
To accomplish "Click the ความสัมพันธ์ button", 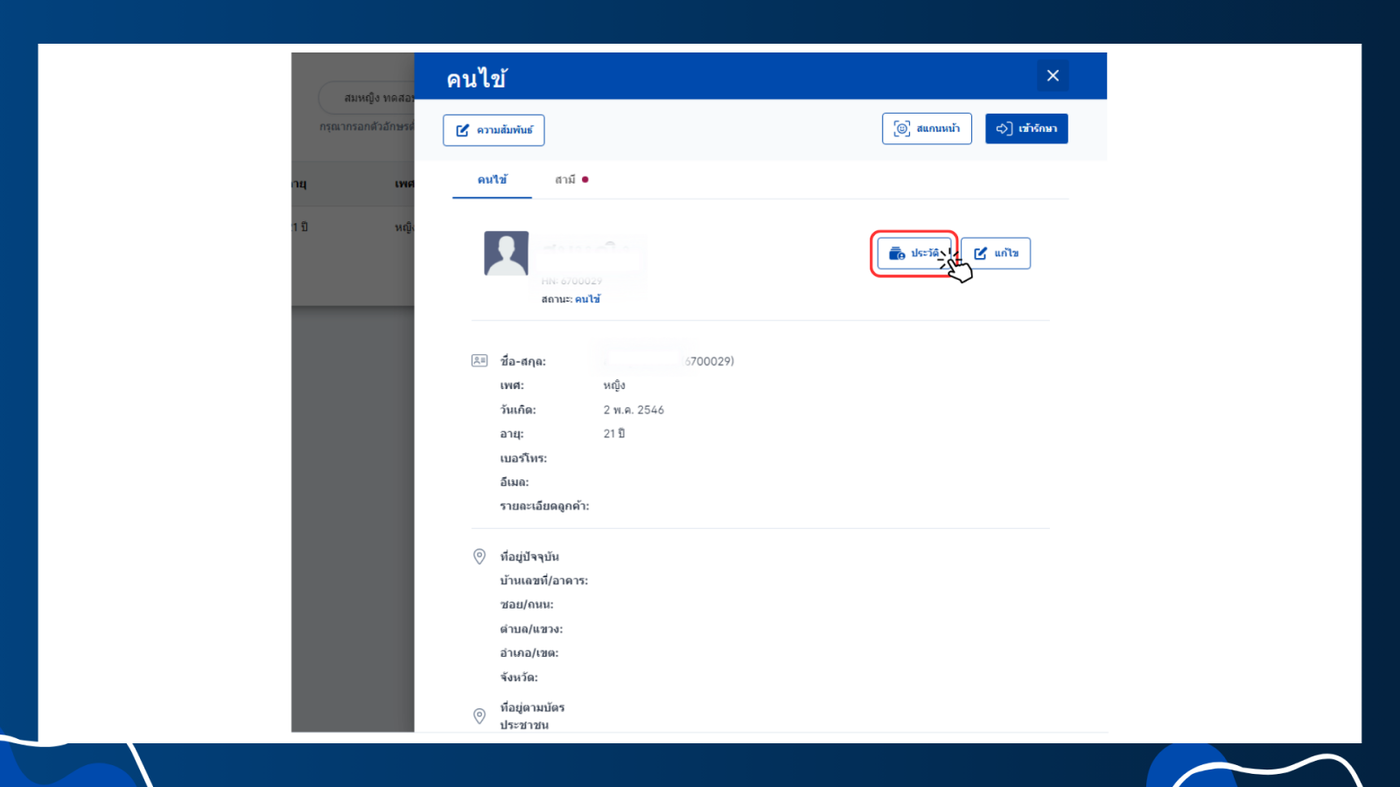I will (494, 130).
